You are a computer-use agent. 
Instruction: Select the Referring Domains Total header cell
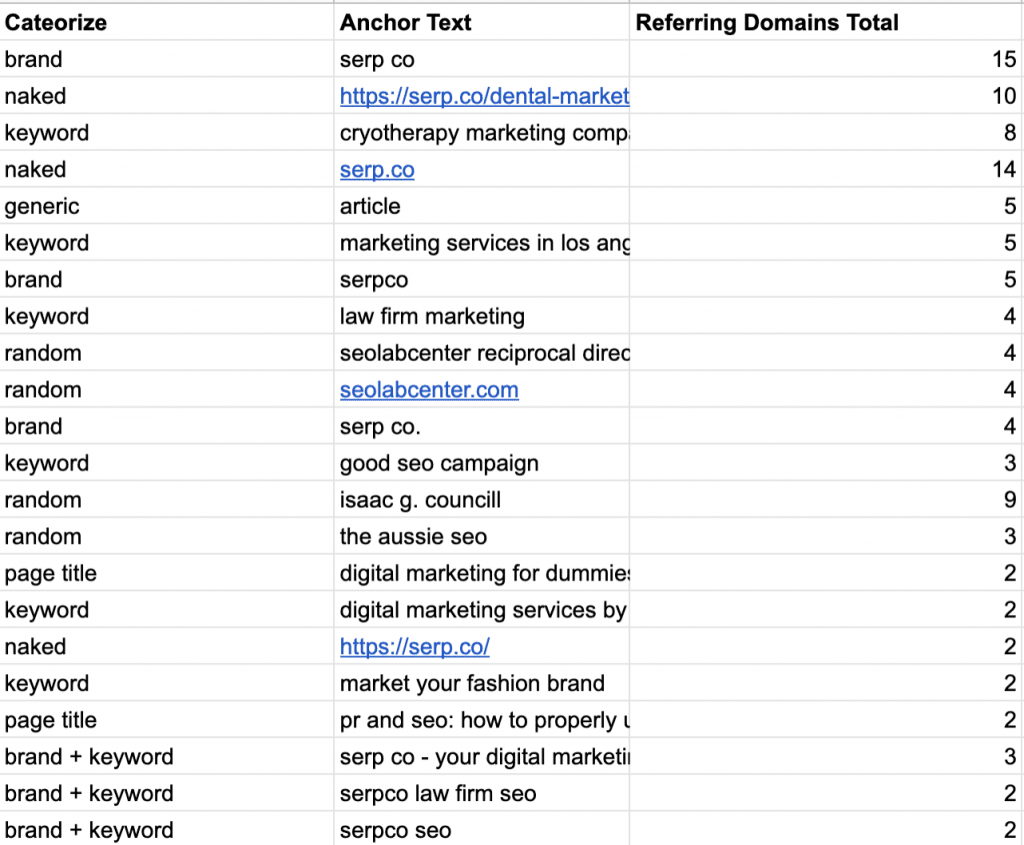826,22
